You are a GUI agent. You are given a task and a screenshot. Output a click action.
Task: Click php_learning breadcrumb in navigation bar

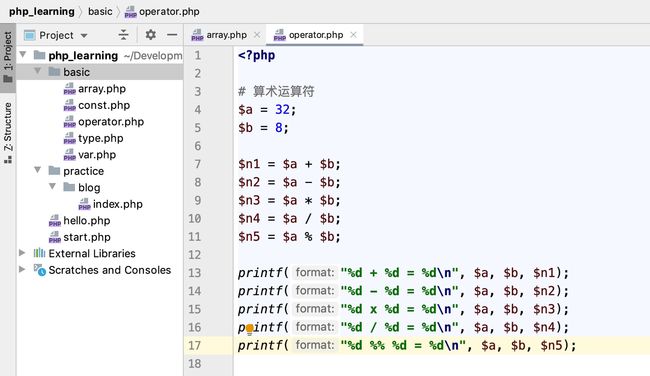(x=42, y=11)
